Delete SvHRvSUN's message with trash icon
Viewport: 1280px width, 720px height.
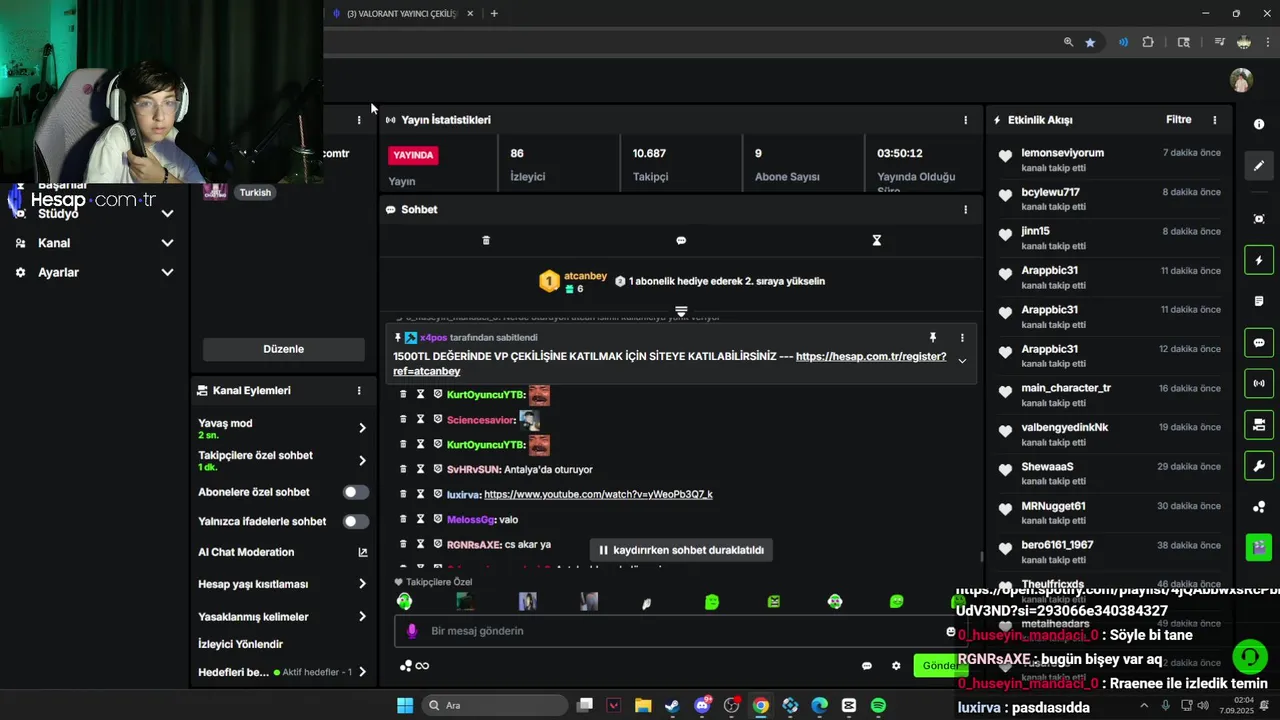403,469
